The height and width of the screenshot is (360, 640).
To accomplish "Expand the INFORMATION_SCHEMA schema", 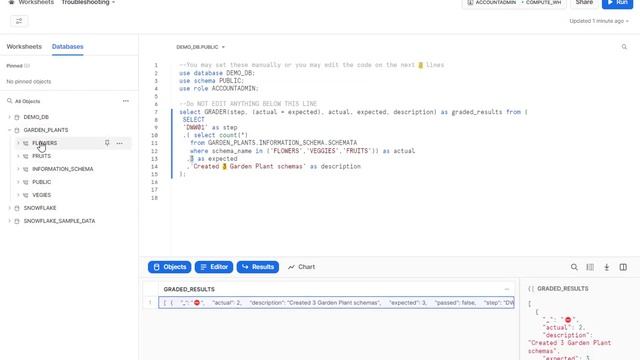I will click(18, 169).
